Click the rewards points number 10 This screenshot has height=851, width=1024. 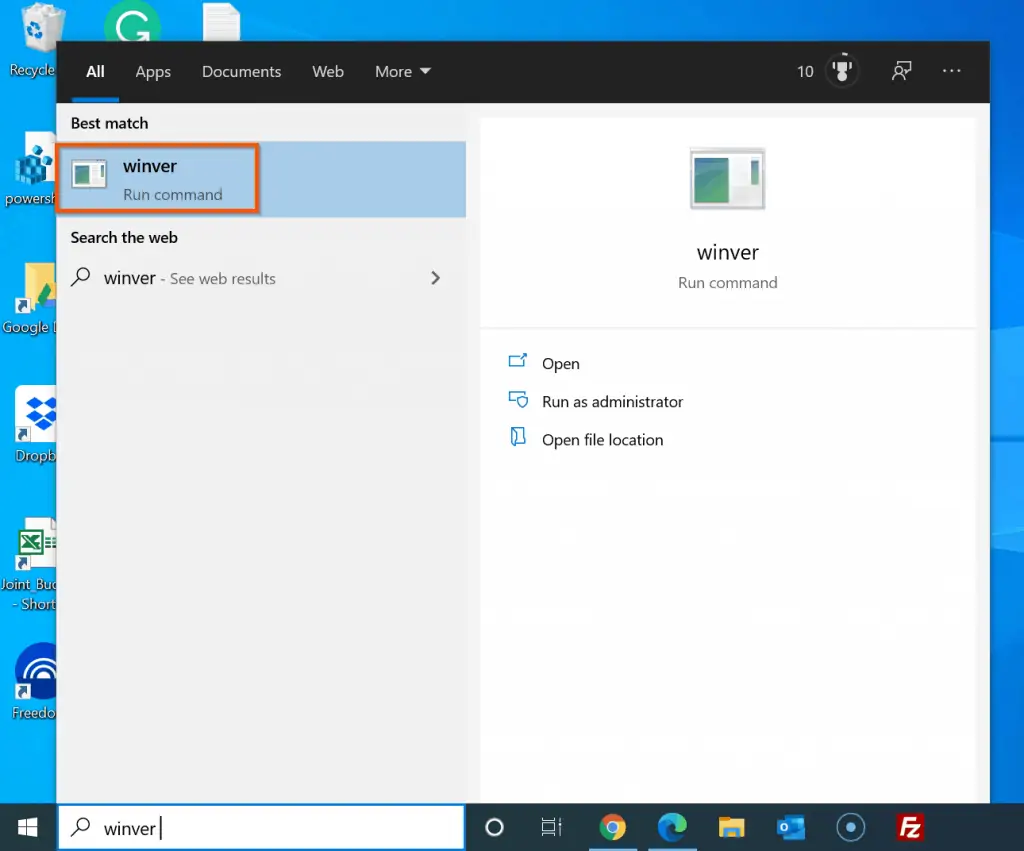805,71
